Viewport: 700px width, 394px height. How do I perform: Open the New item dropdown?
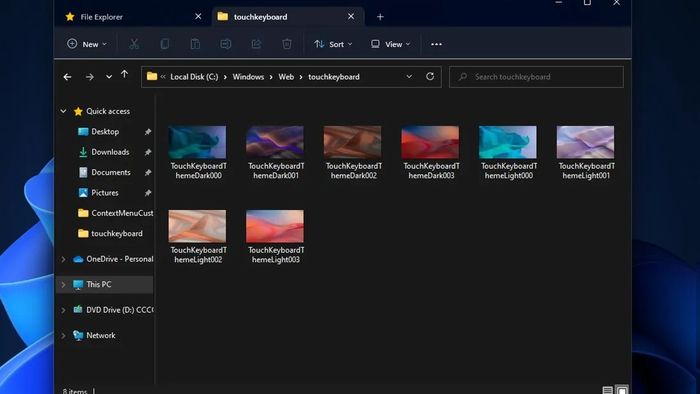87,44
